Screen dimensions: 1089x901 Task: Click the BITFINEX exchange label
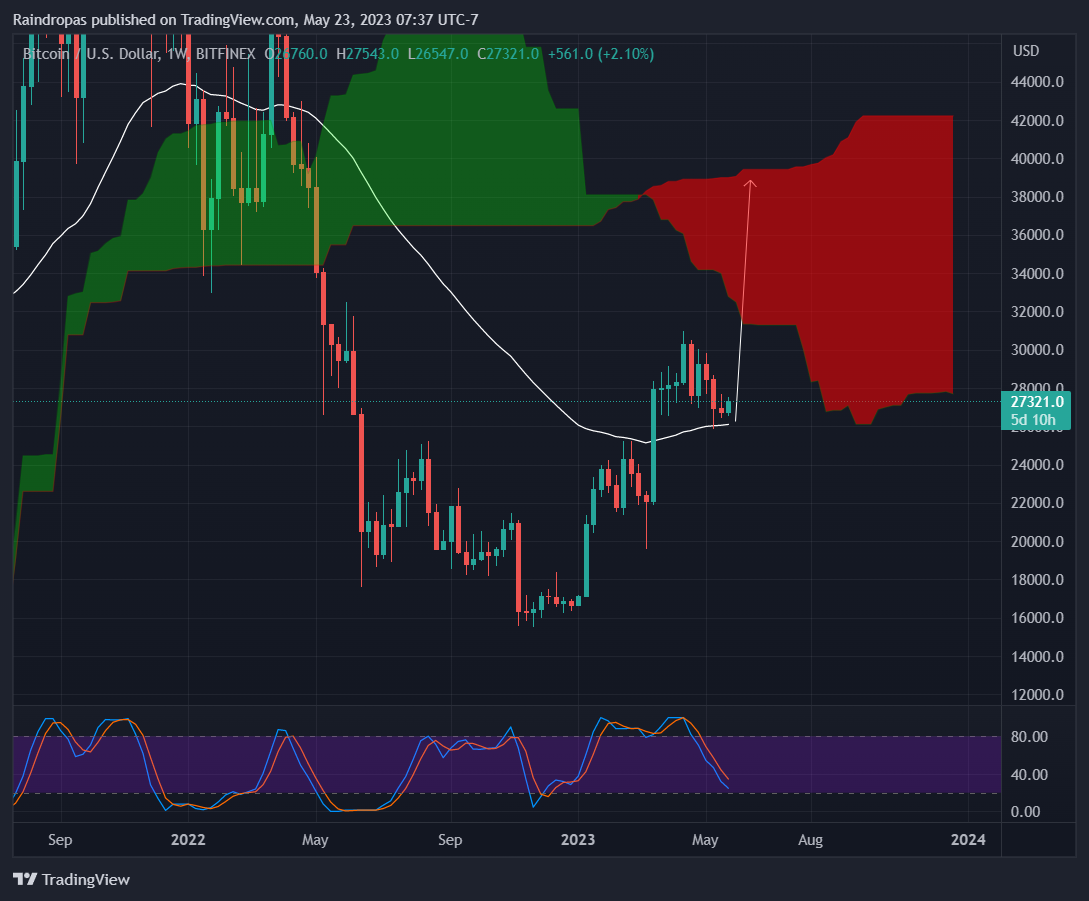226,54
